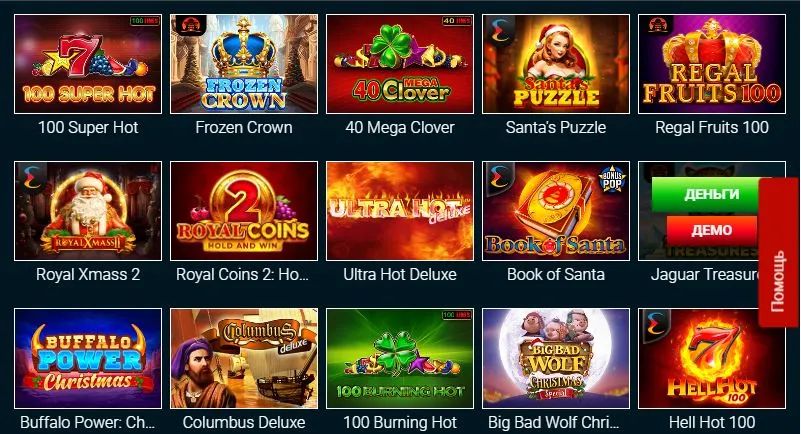Click the red ДЕМО button

(712, 230)
